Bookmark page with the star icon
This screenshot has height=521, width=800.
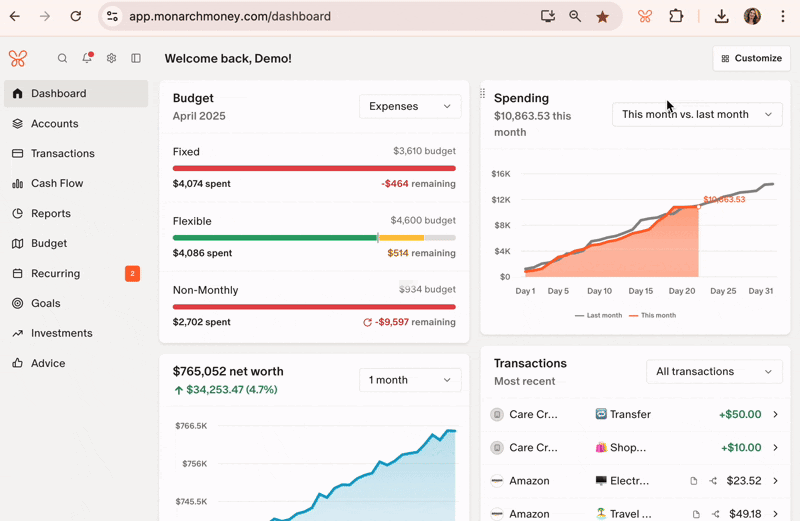[602, 17]
